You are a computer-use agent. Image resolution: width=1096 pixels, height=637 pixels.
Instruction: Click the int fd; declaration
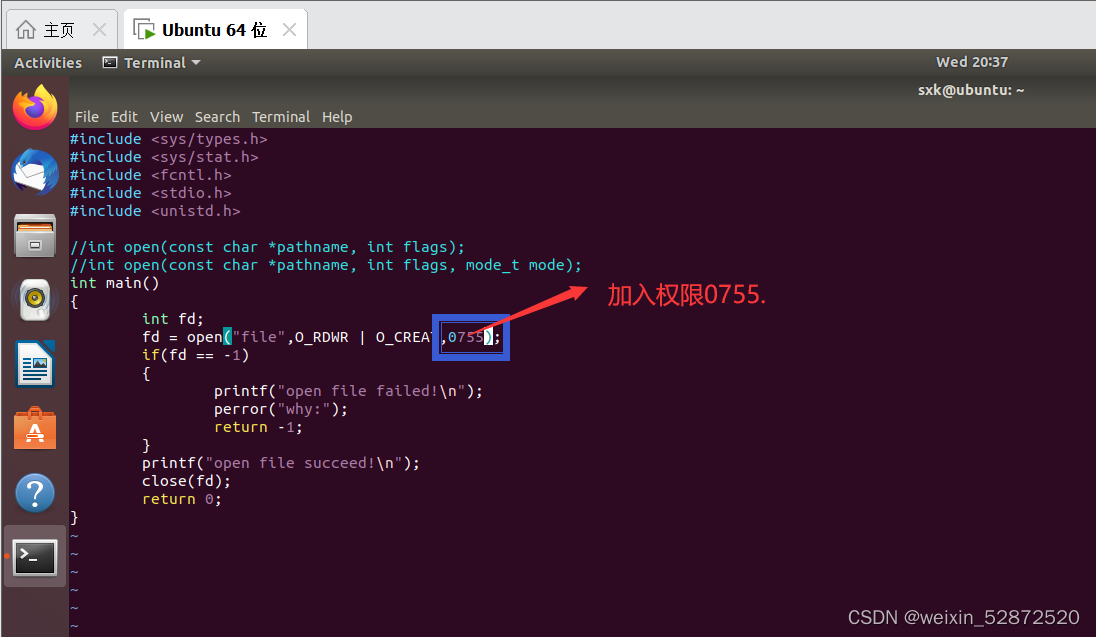pyautogui.click(x=173, y=319)
